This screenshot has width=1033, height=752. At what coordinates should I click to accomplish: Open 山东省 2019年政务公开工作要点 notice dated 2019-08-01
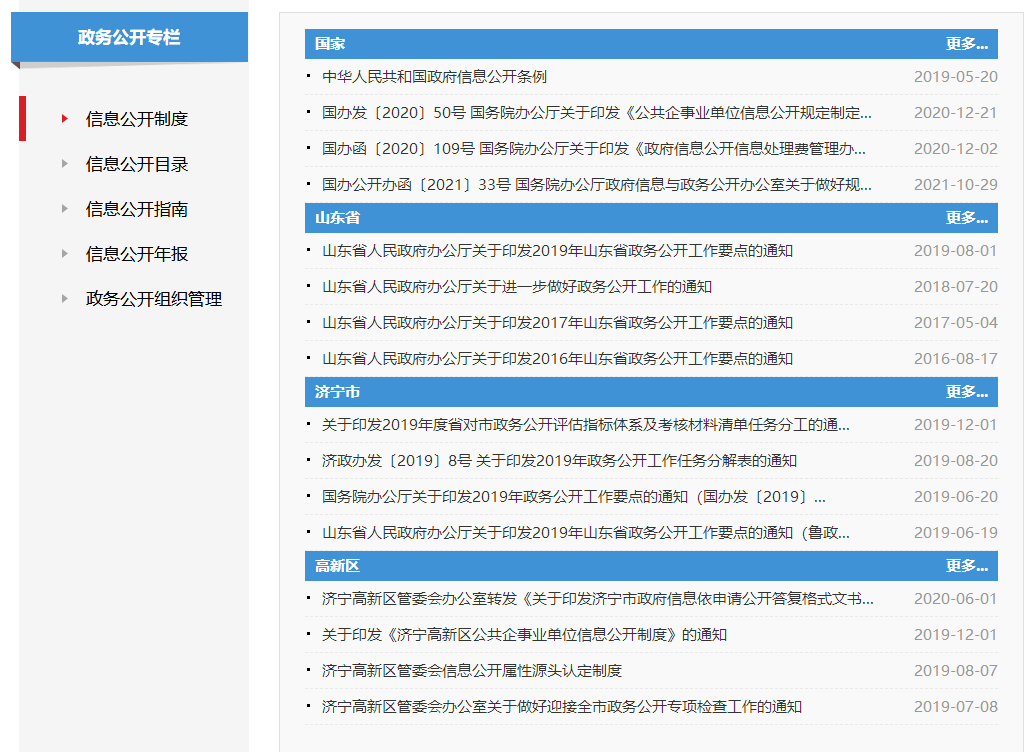pyautogui.click(x=557, y=251)
